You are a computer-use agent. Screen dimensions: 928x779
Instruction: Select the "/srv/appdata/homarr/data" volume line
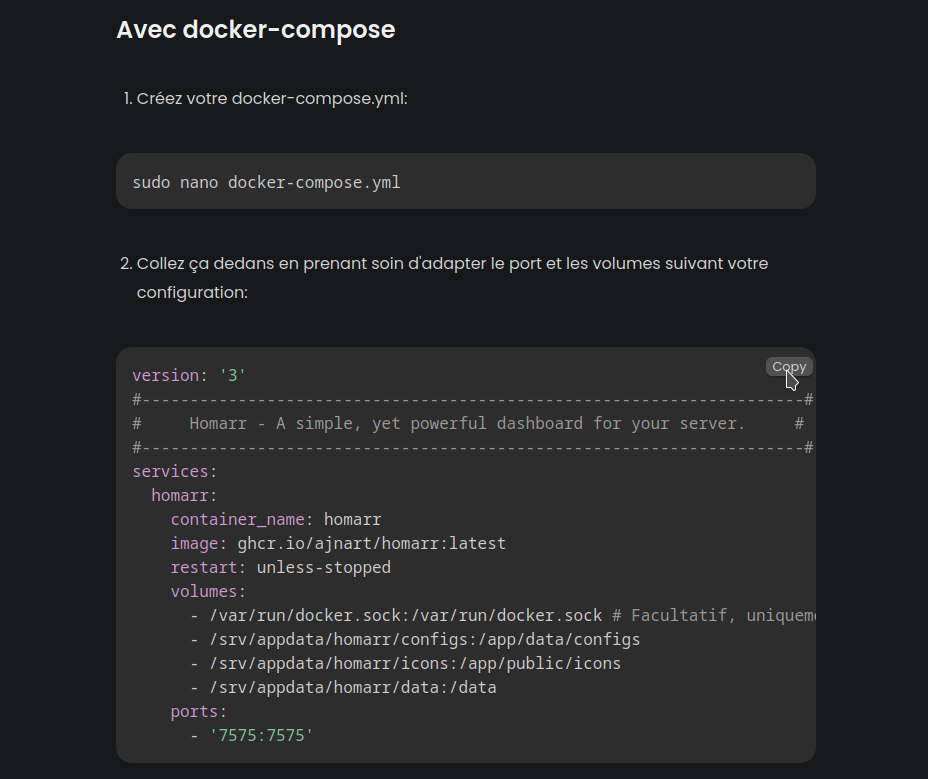(351, 687)
